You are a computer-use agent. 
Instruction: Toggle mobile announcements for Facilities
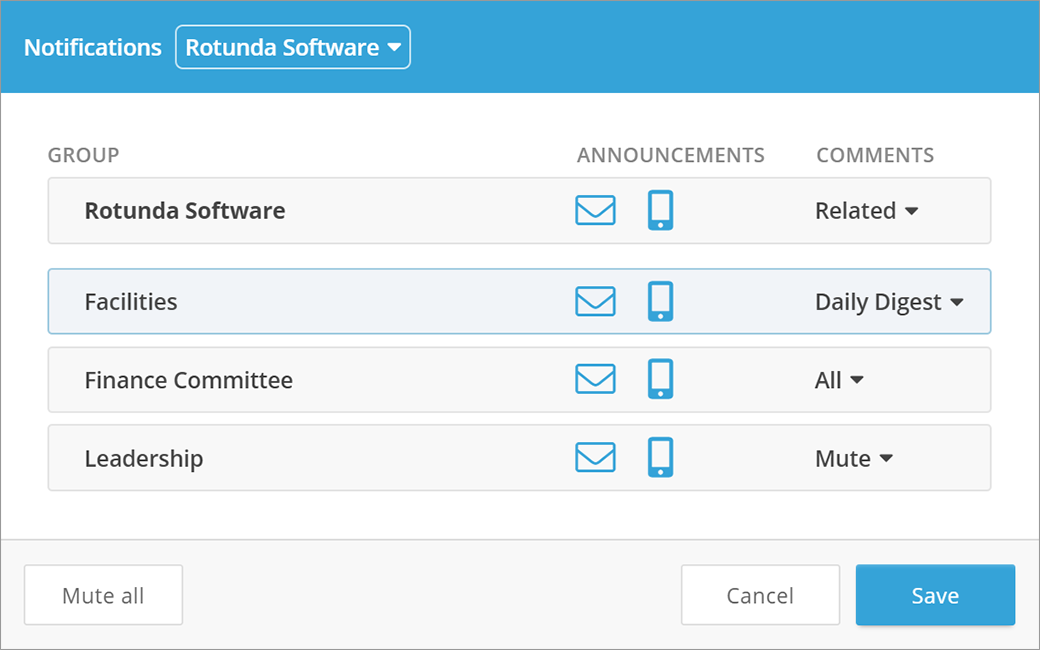[660, 301]
